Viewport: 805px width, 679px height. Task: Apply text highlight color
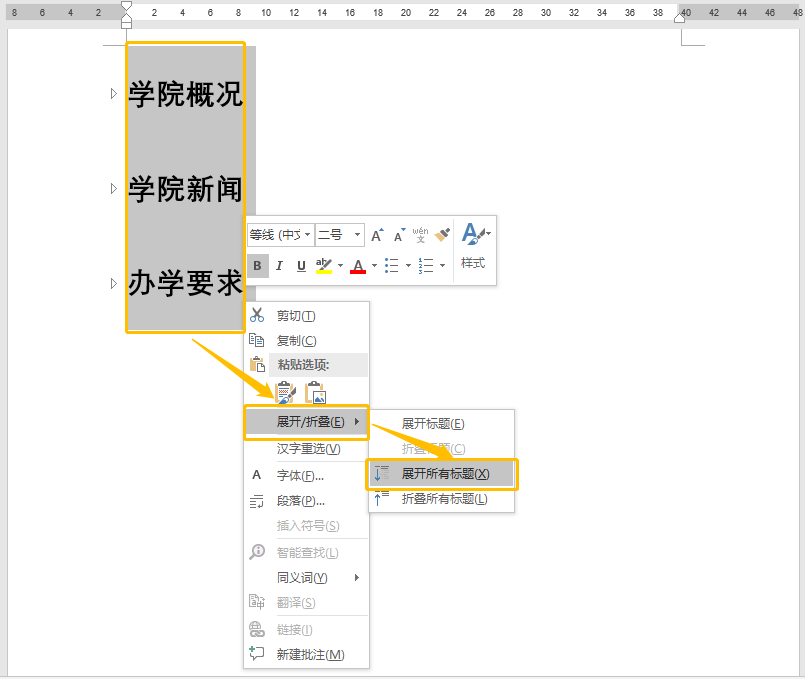[x=323, y=265]
